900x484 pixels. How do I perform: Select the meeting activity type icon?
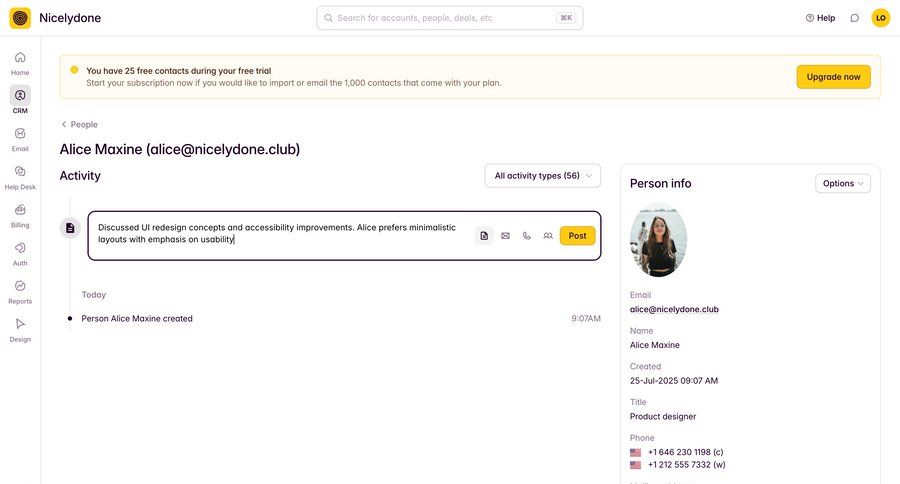point(548,235)
